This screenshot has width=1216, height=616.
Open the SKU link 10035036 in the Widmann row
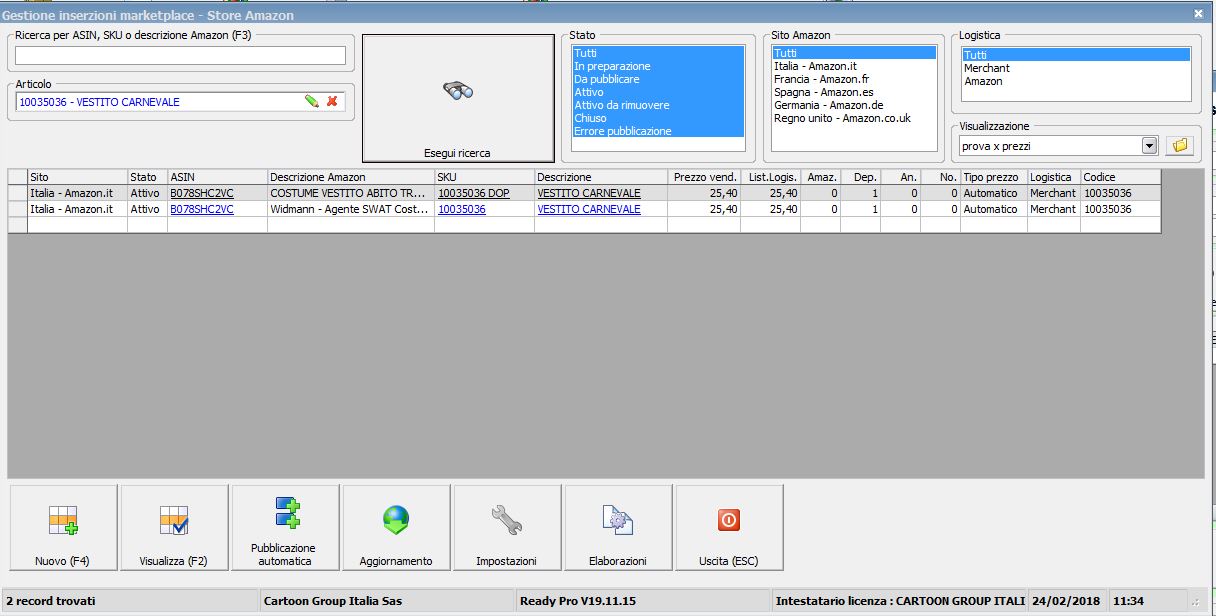tap(462, 209)
